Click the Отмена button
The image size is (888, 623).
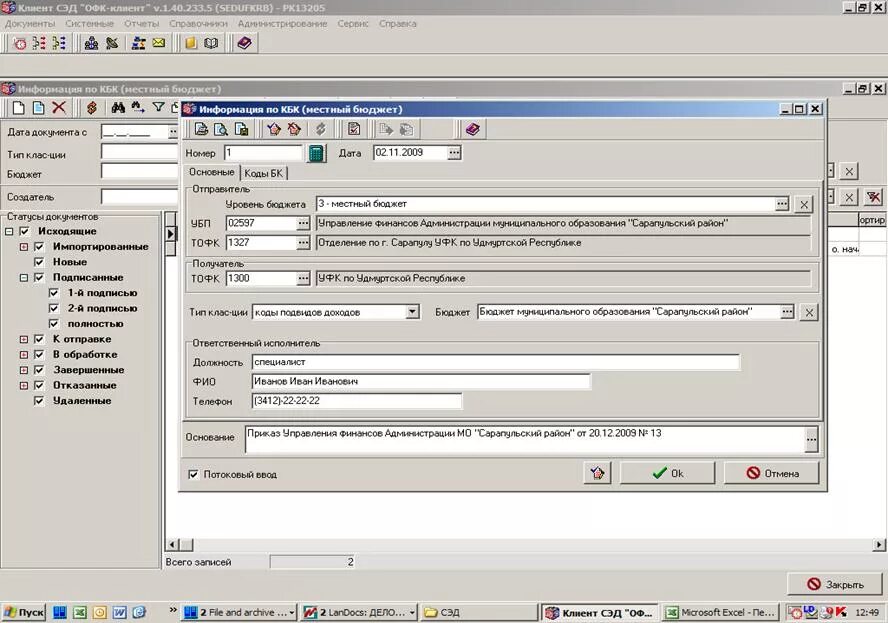click(x=771, y=473)
